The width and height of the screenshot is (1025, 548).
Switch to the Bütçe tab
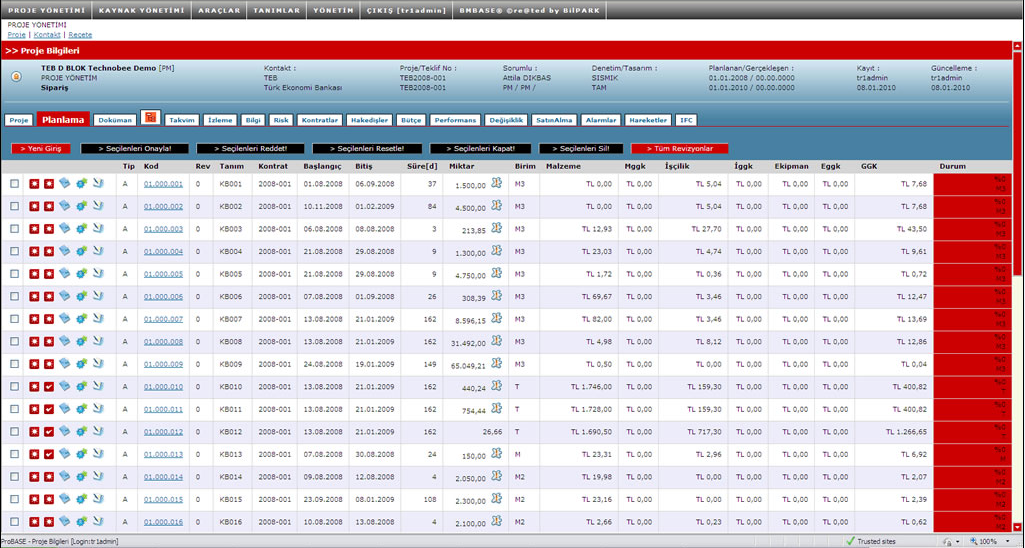point(411,120)
